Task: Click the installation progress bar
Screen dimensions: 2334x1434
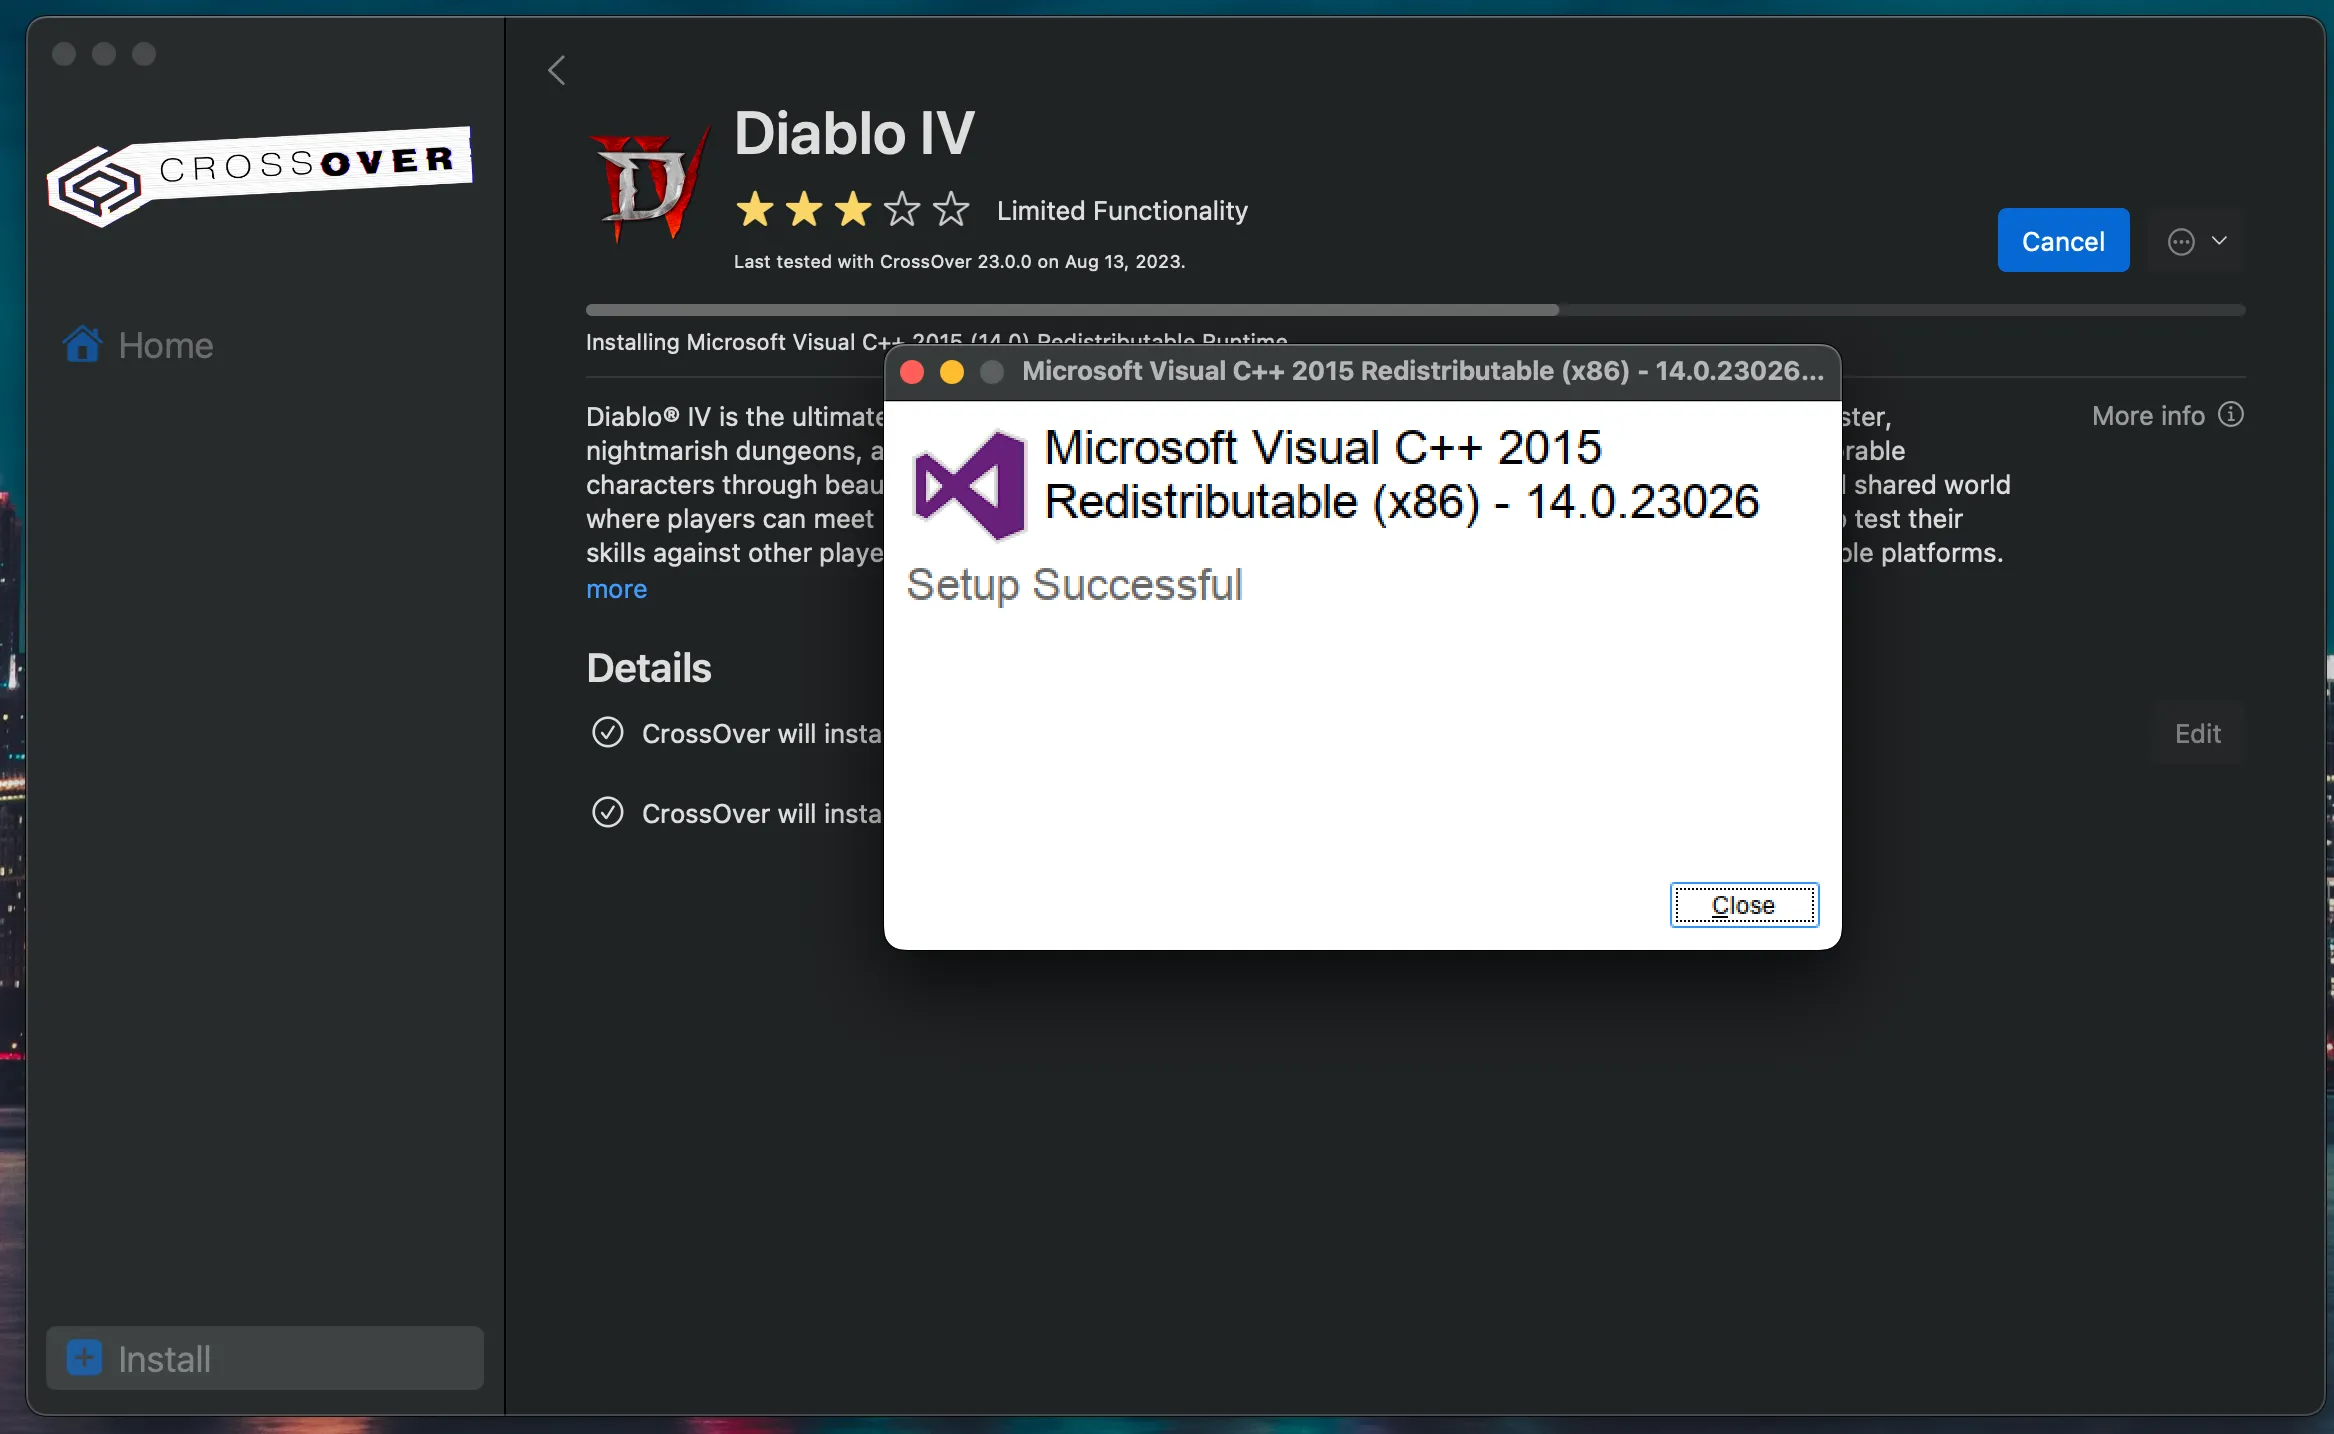Action: coord(1415,310)
